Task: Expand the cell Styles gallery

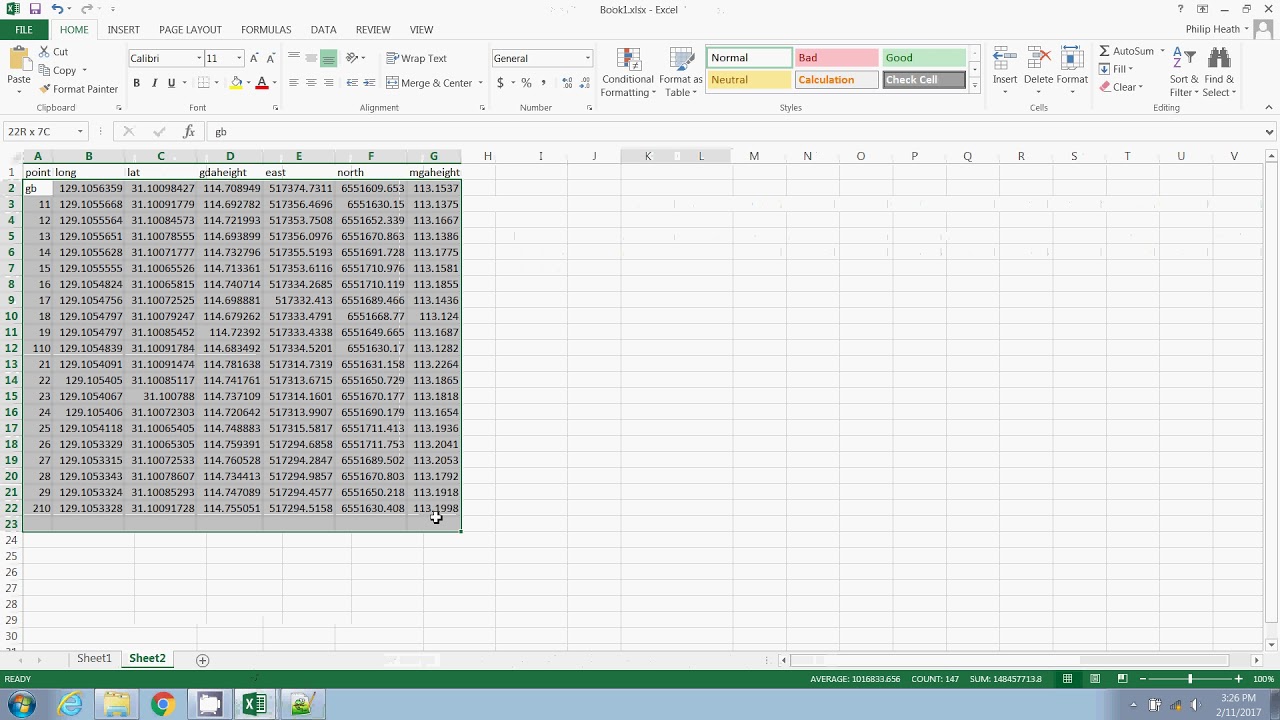Action: pyautogui.click(x=975, y=86)
